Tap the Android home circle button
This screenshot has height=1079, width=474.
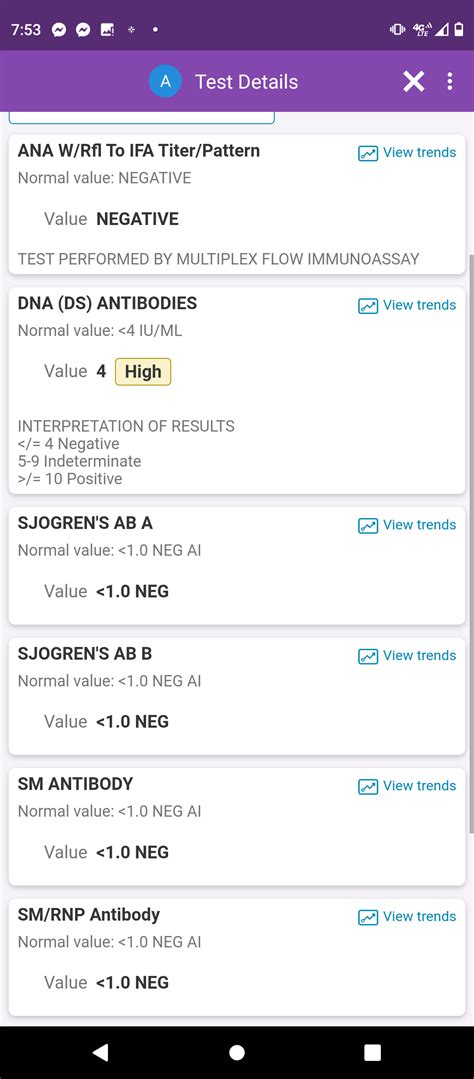(x=237, y=1052)
